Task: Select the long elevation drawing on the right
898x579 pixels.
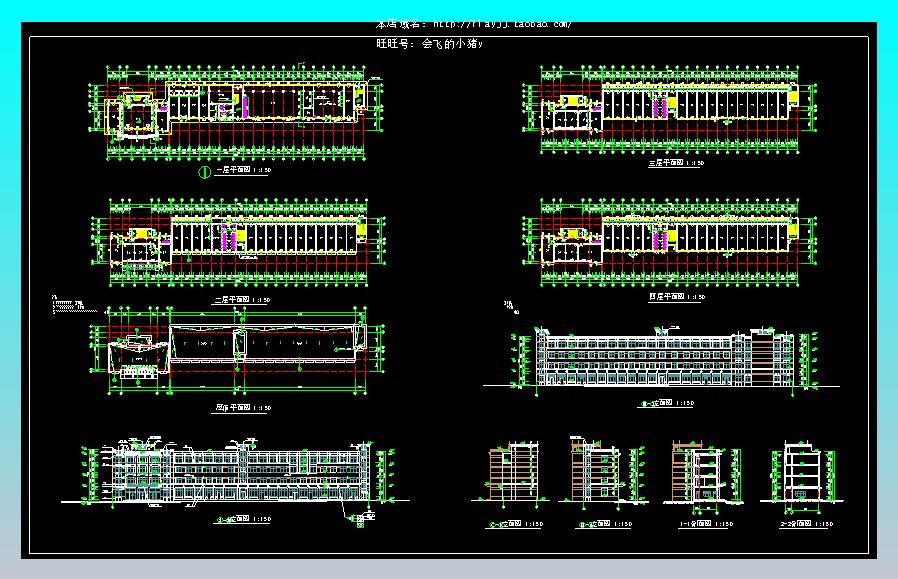Action: pyautogui.click(x=661, y=360)
